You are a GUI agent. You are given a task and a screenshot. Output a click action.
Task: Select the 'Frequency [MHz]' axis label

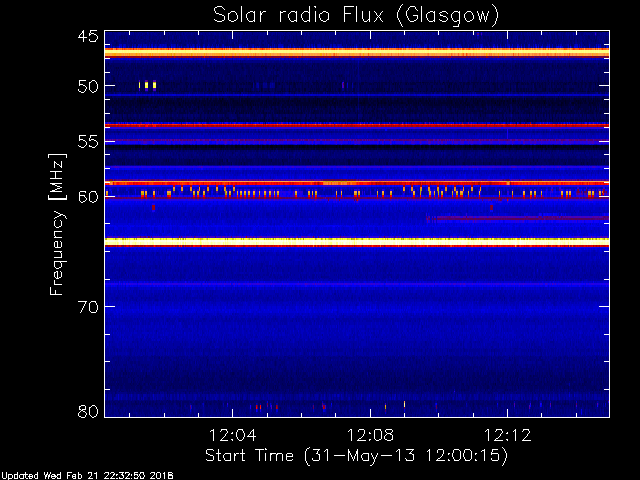(x=57, y=224)
